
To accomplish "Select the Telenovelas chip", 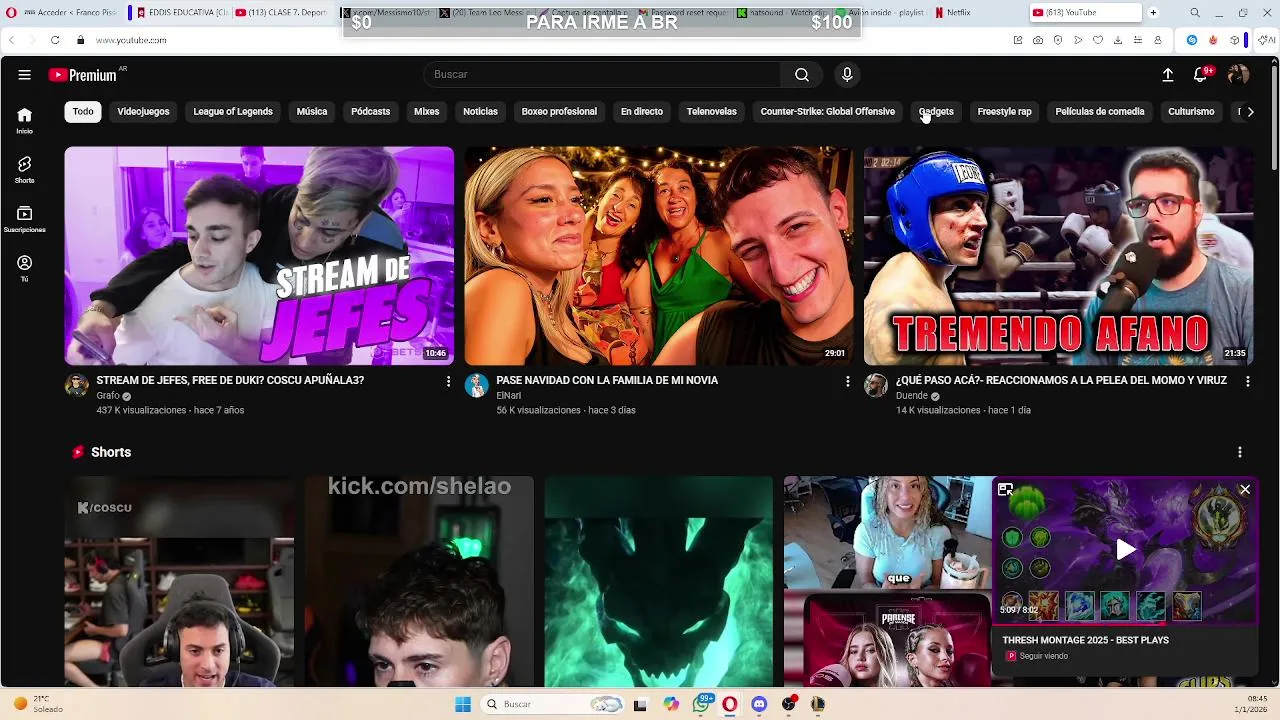I will (x=711, y=112).
